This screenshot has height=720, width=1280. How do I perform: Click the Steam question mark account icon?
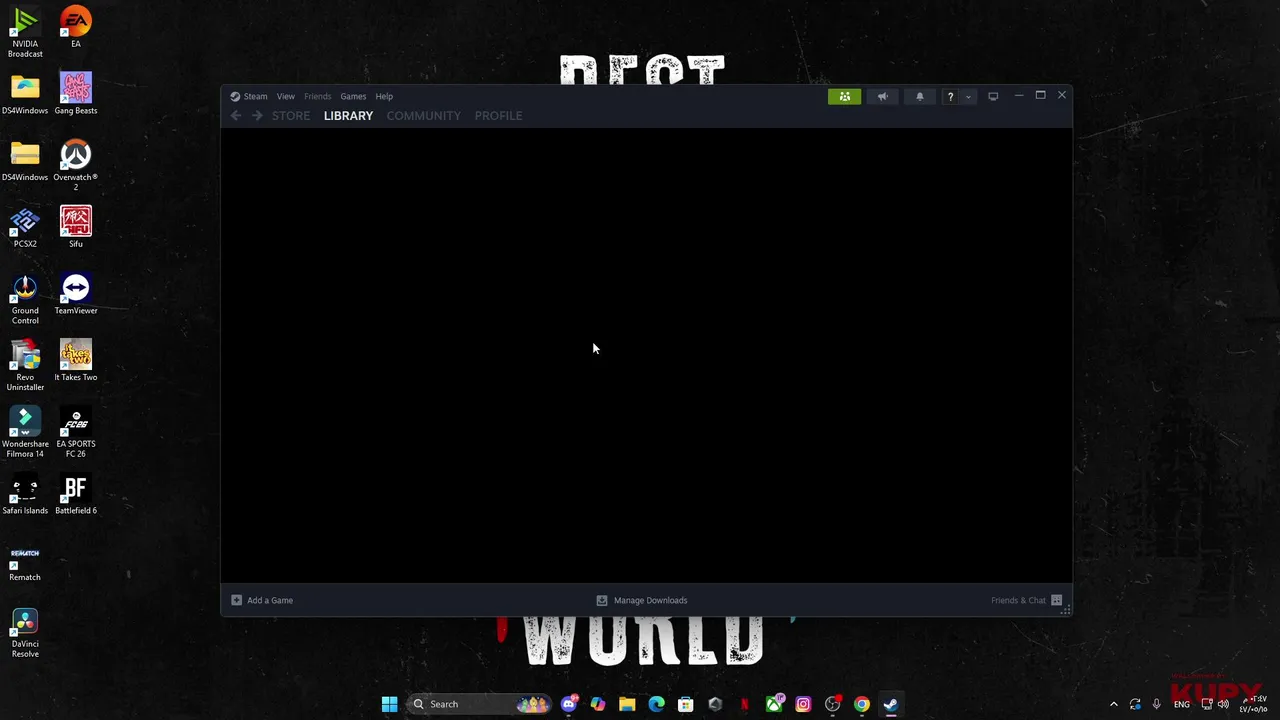tap(950, 96)
